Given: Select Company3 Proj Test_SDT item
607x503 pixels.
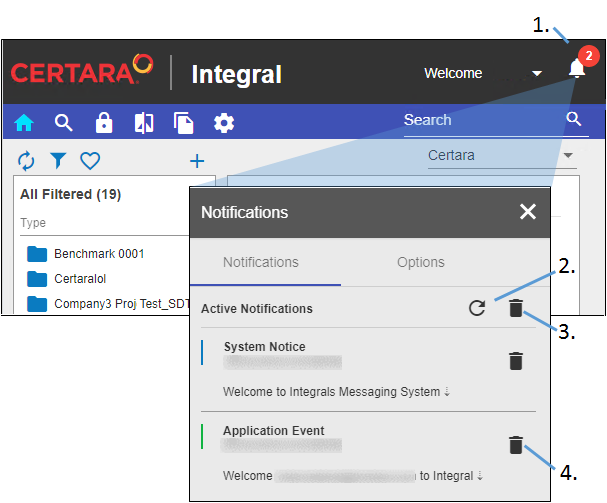Looking at the screenshot, I should click(122, 304).
